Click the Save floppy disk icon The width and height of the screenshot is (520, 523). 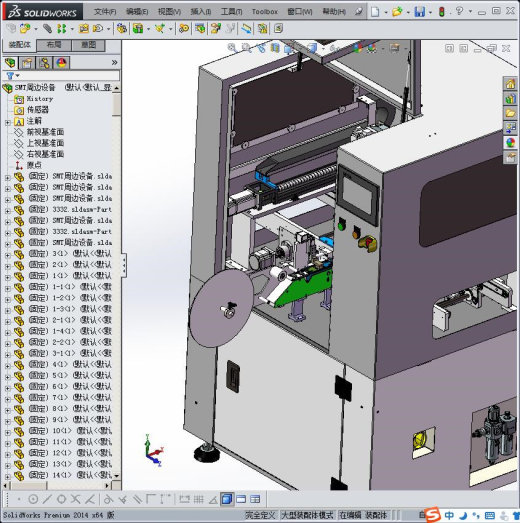coord(419,12)
